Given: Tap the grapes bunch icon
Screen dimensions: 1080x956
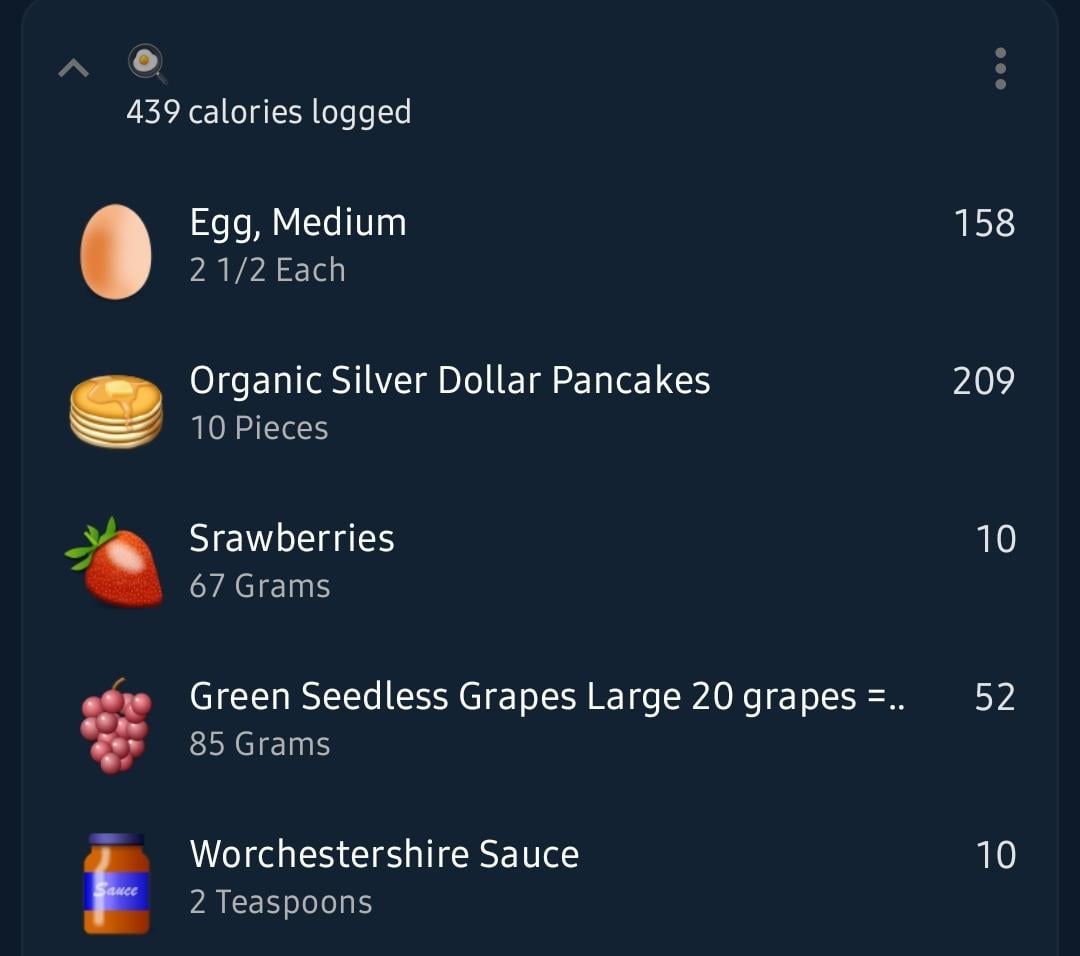Looking at the screenshot, I should [116, 726].
